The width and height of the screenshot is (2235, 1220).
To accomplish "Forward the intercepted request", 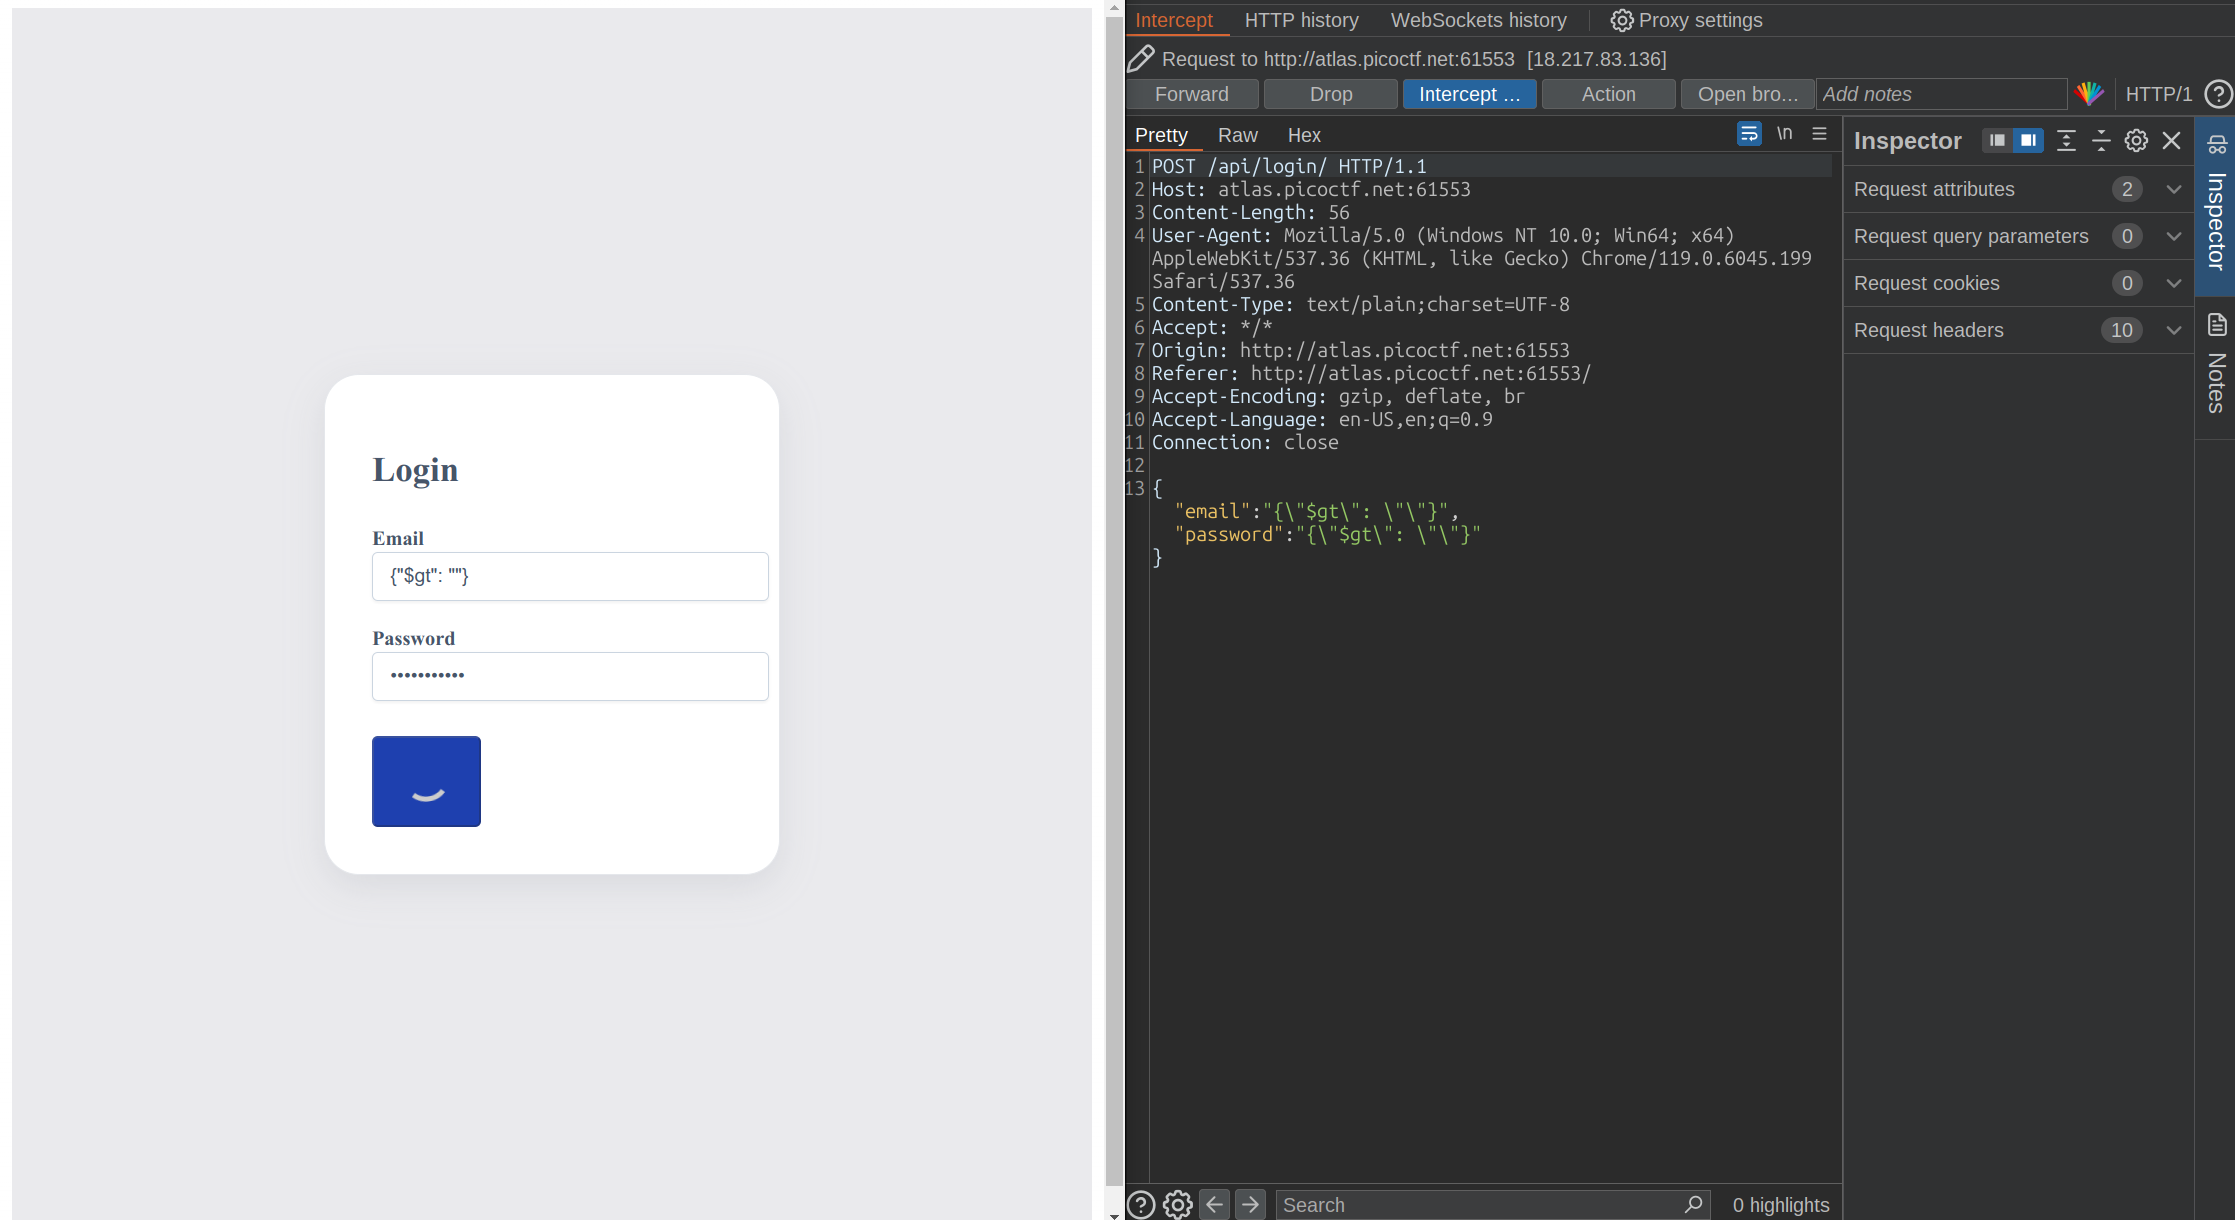I will [x=1192, y=94].
